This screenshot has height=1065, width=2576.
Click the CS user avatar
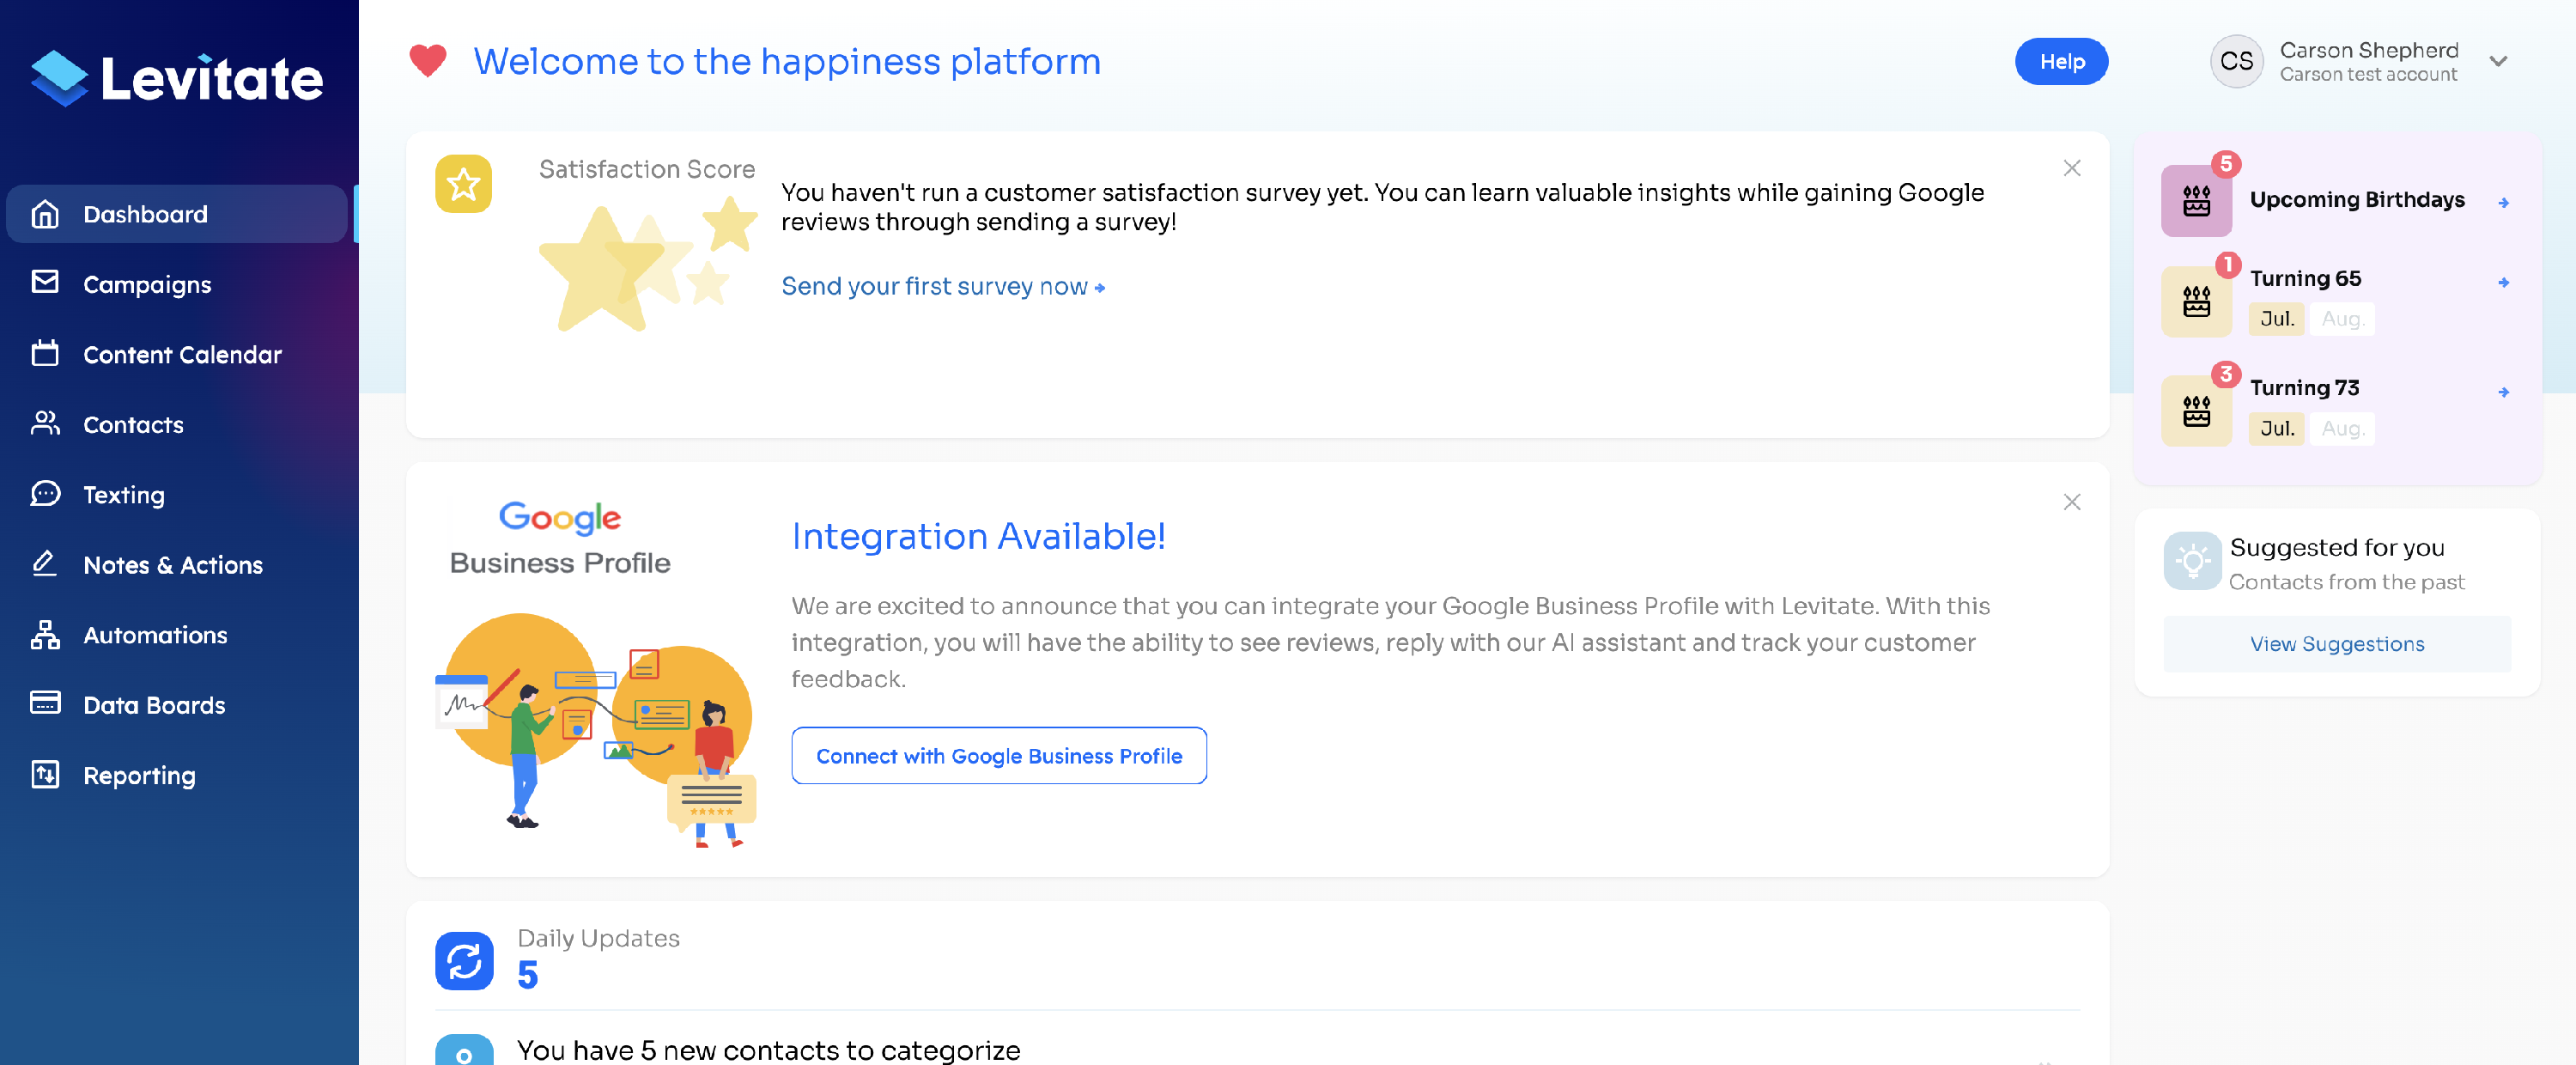(2236, 61)
